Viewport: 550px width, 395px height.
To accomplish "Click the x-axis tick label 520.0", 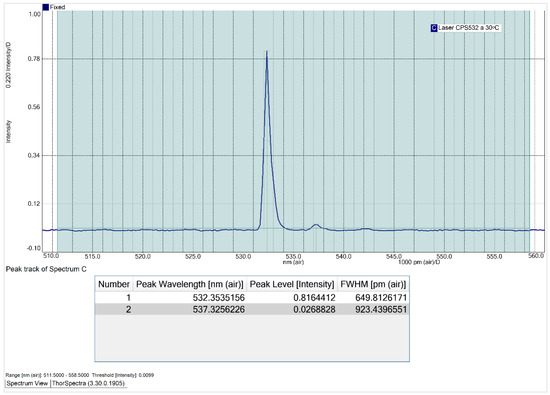I will point(143,256).
